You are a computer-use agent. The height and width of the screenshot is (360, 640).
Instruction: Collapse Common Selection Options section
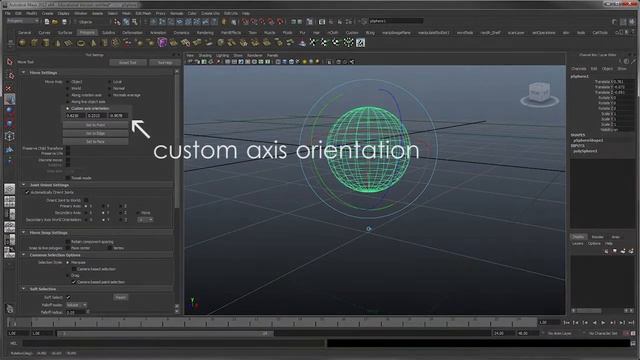[x=24, y=255]
